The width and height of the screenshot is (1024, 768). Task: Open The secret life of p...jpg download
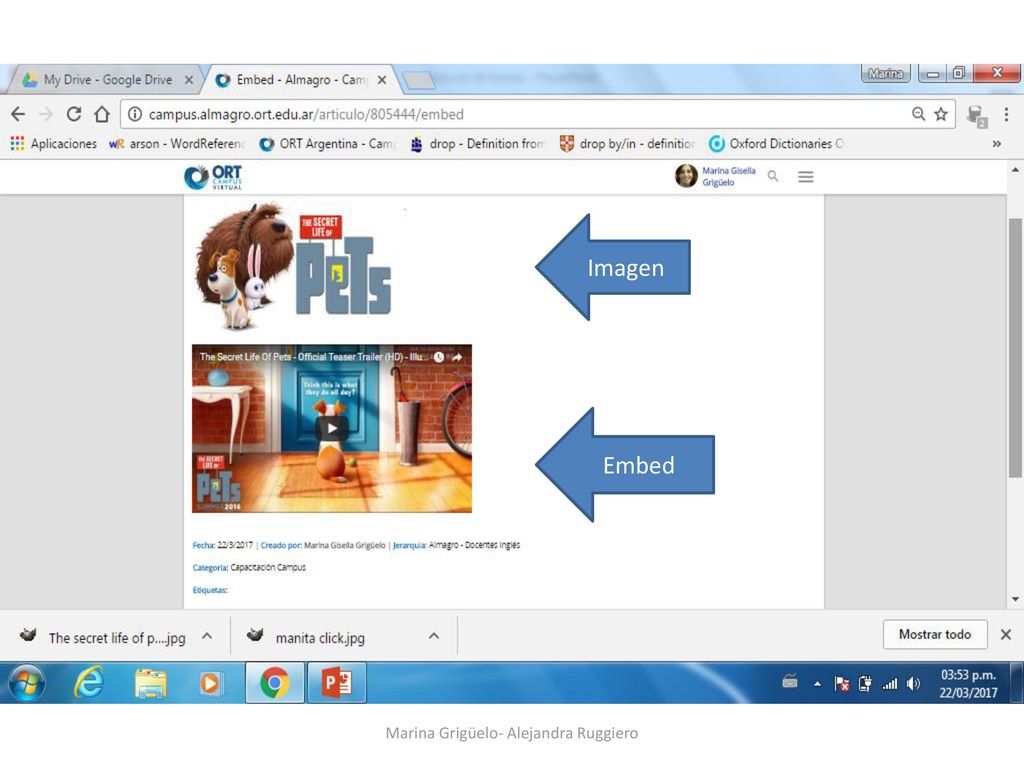point(103,637)
